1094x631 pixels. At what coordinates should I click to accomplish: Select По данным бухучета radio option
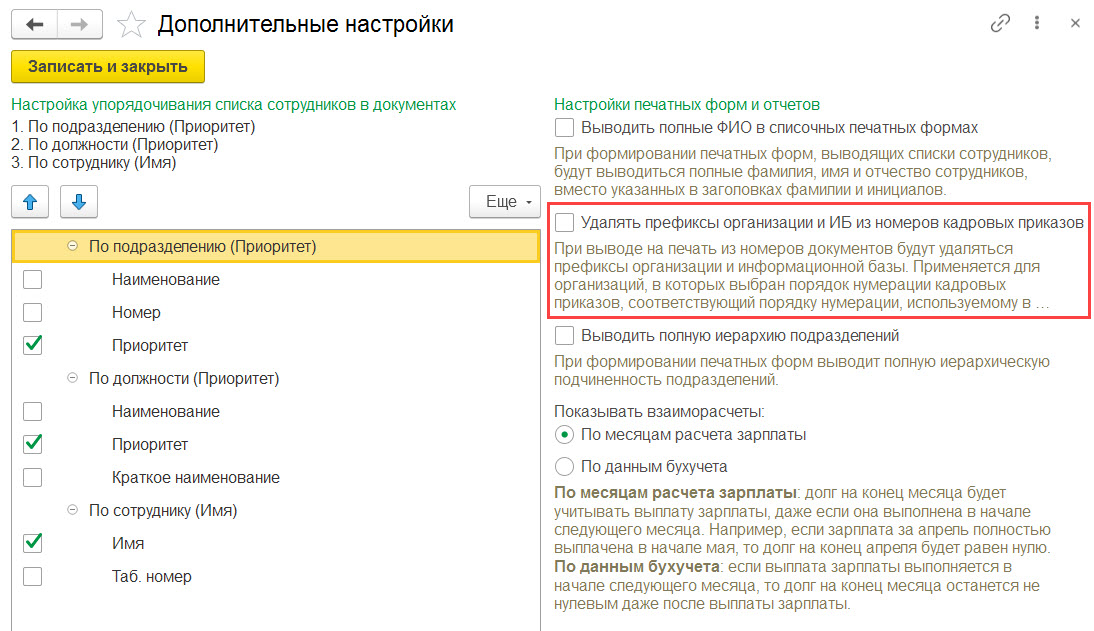[564, 466]
